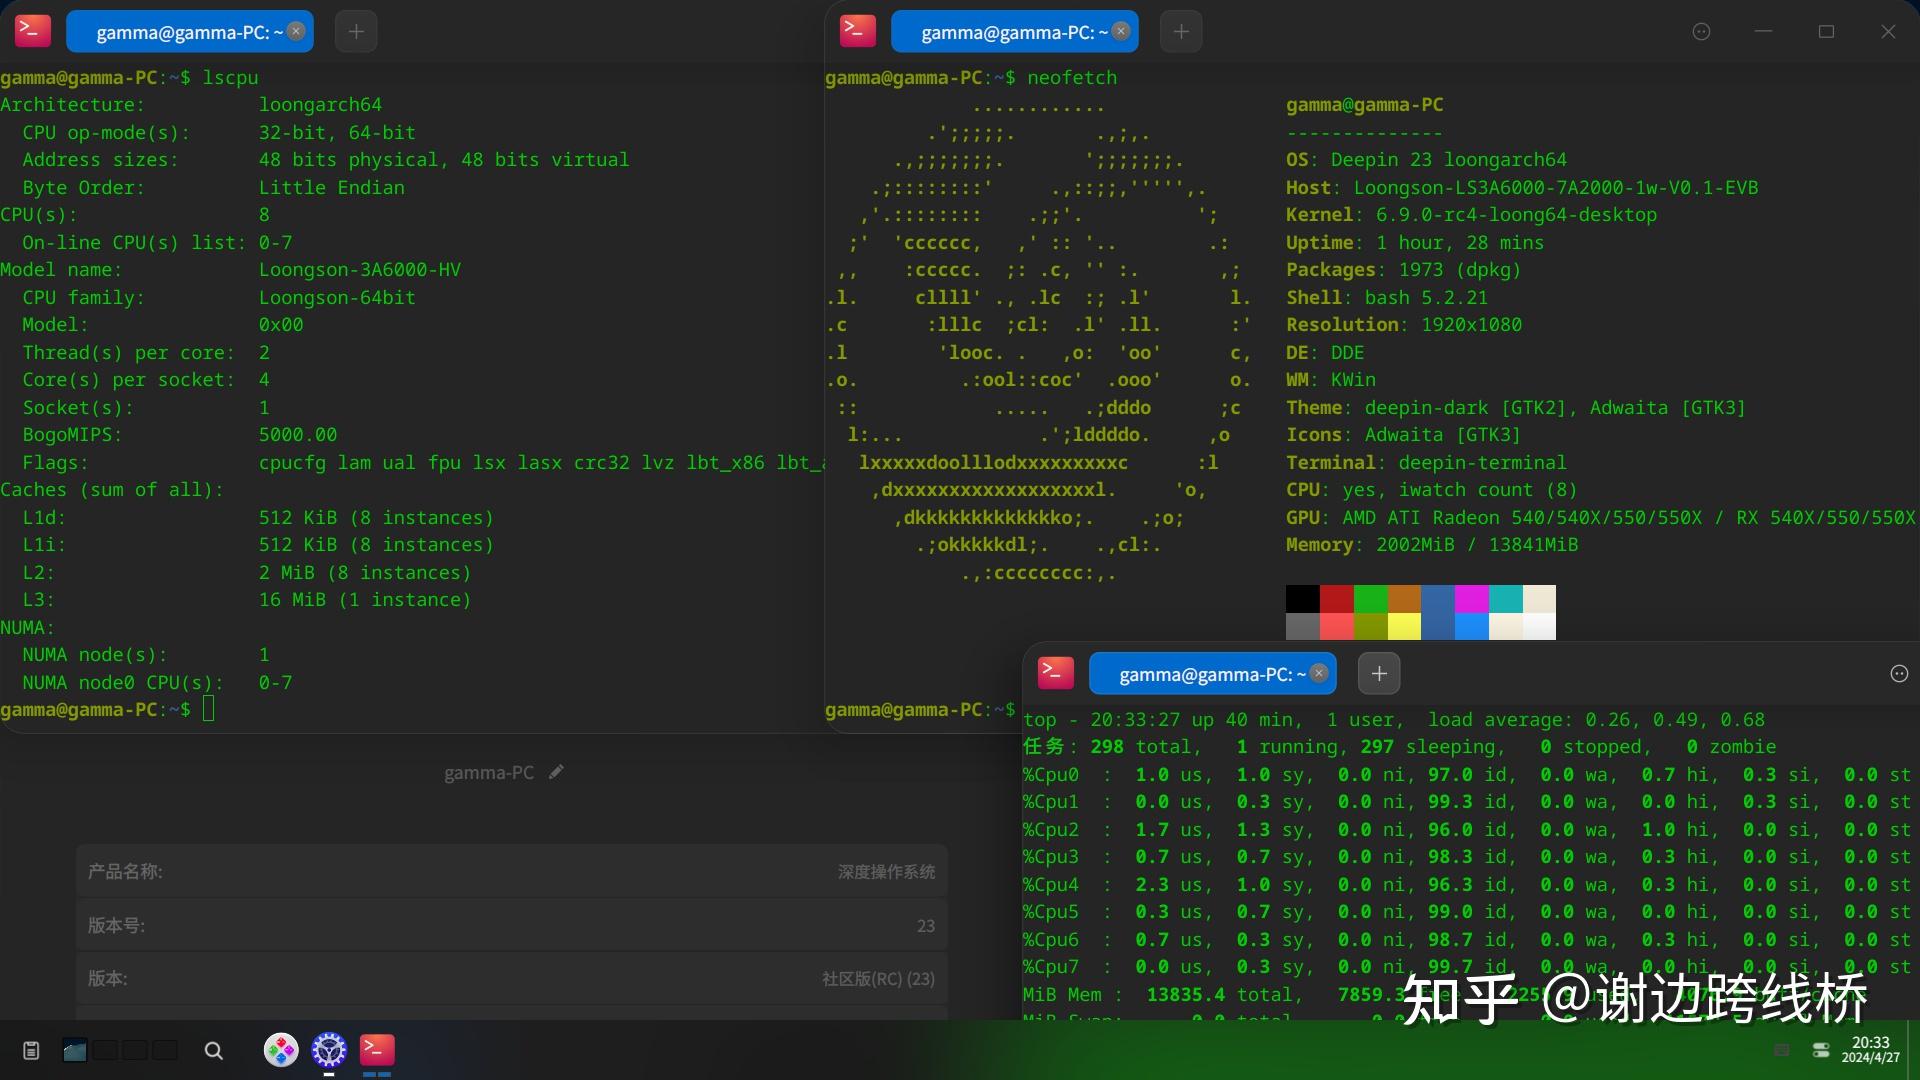Launch the App Store from the dock

[x=281, y=1050]
